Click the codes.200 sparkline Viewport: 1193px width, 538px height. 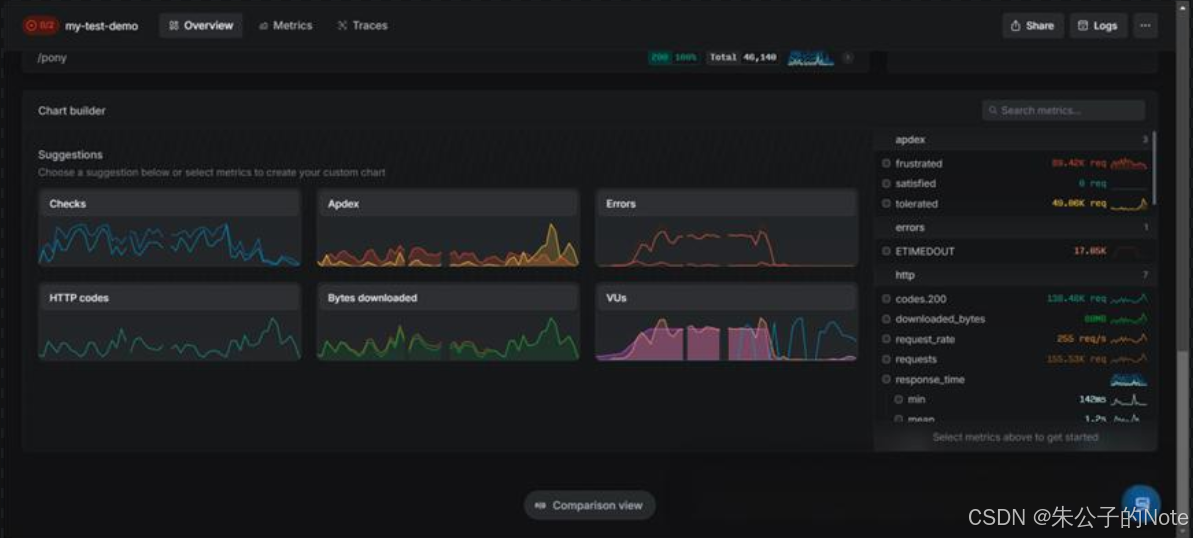pyautogui.click(x=1128, y=299)
